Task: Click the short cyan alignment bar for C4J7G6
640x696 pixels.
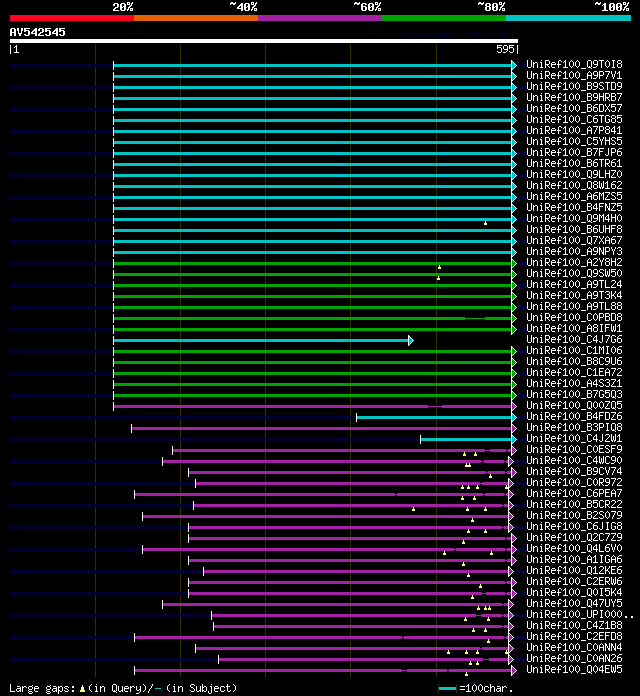Action: click(261, 340)
